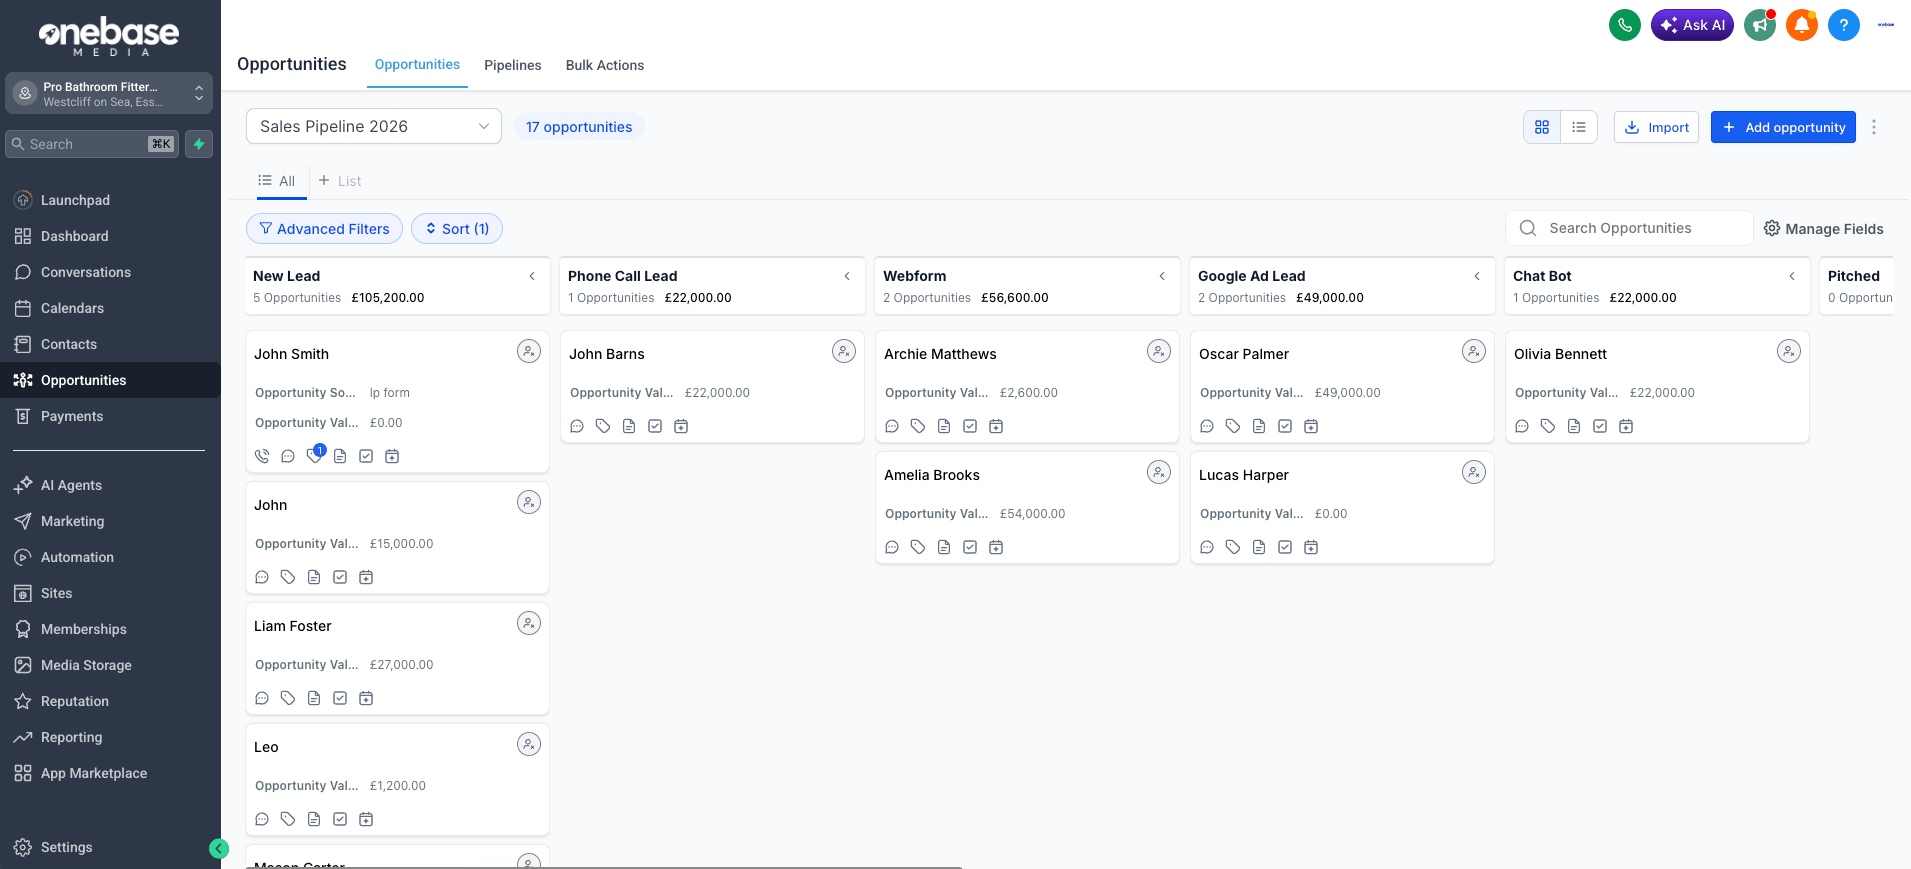Click task checkbox icon on Archie Matthews card
1911x869 pixels.
point(970,426)
